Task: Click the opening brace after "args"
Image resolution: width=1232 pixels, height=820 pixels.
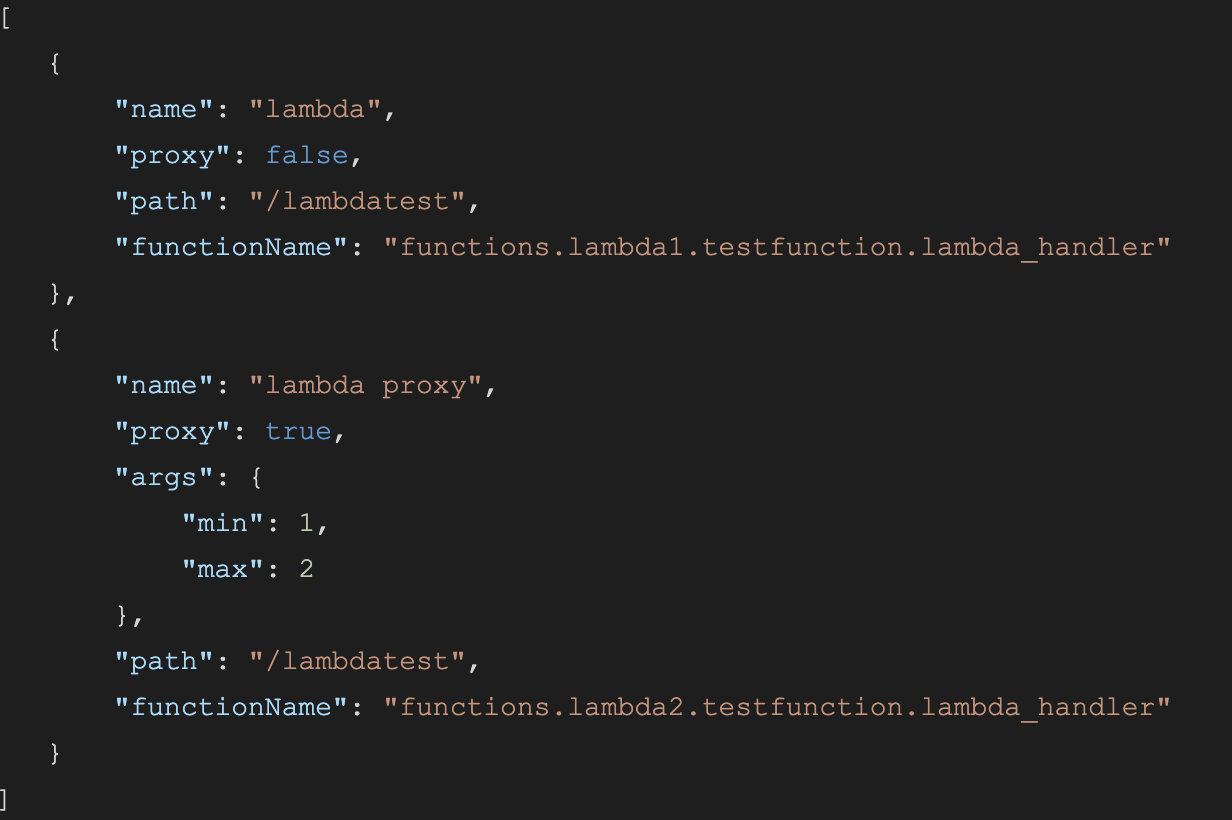Action: [x=257, y=477]
